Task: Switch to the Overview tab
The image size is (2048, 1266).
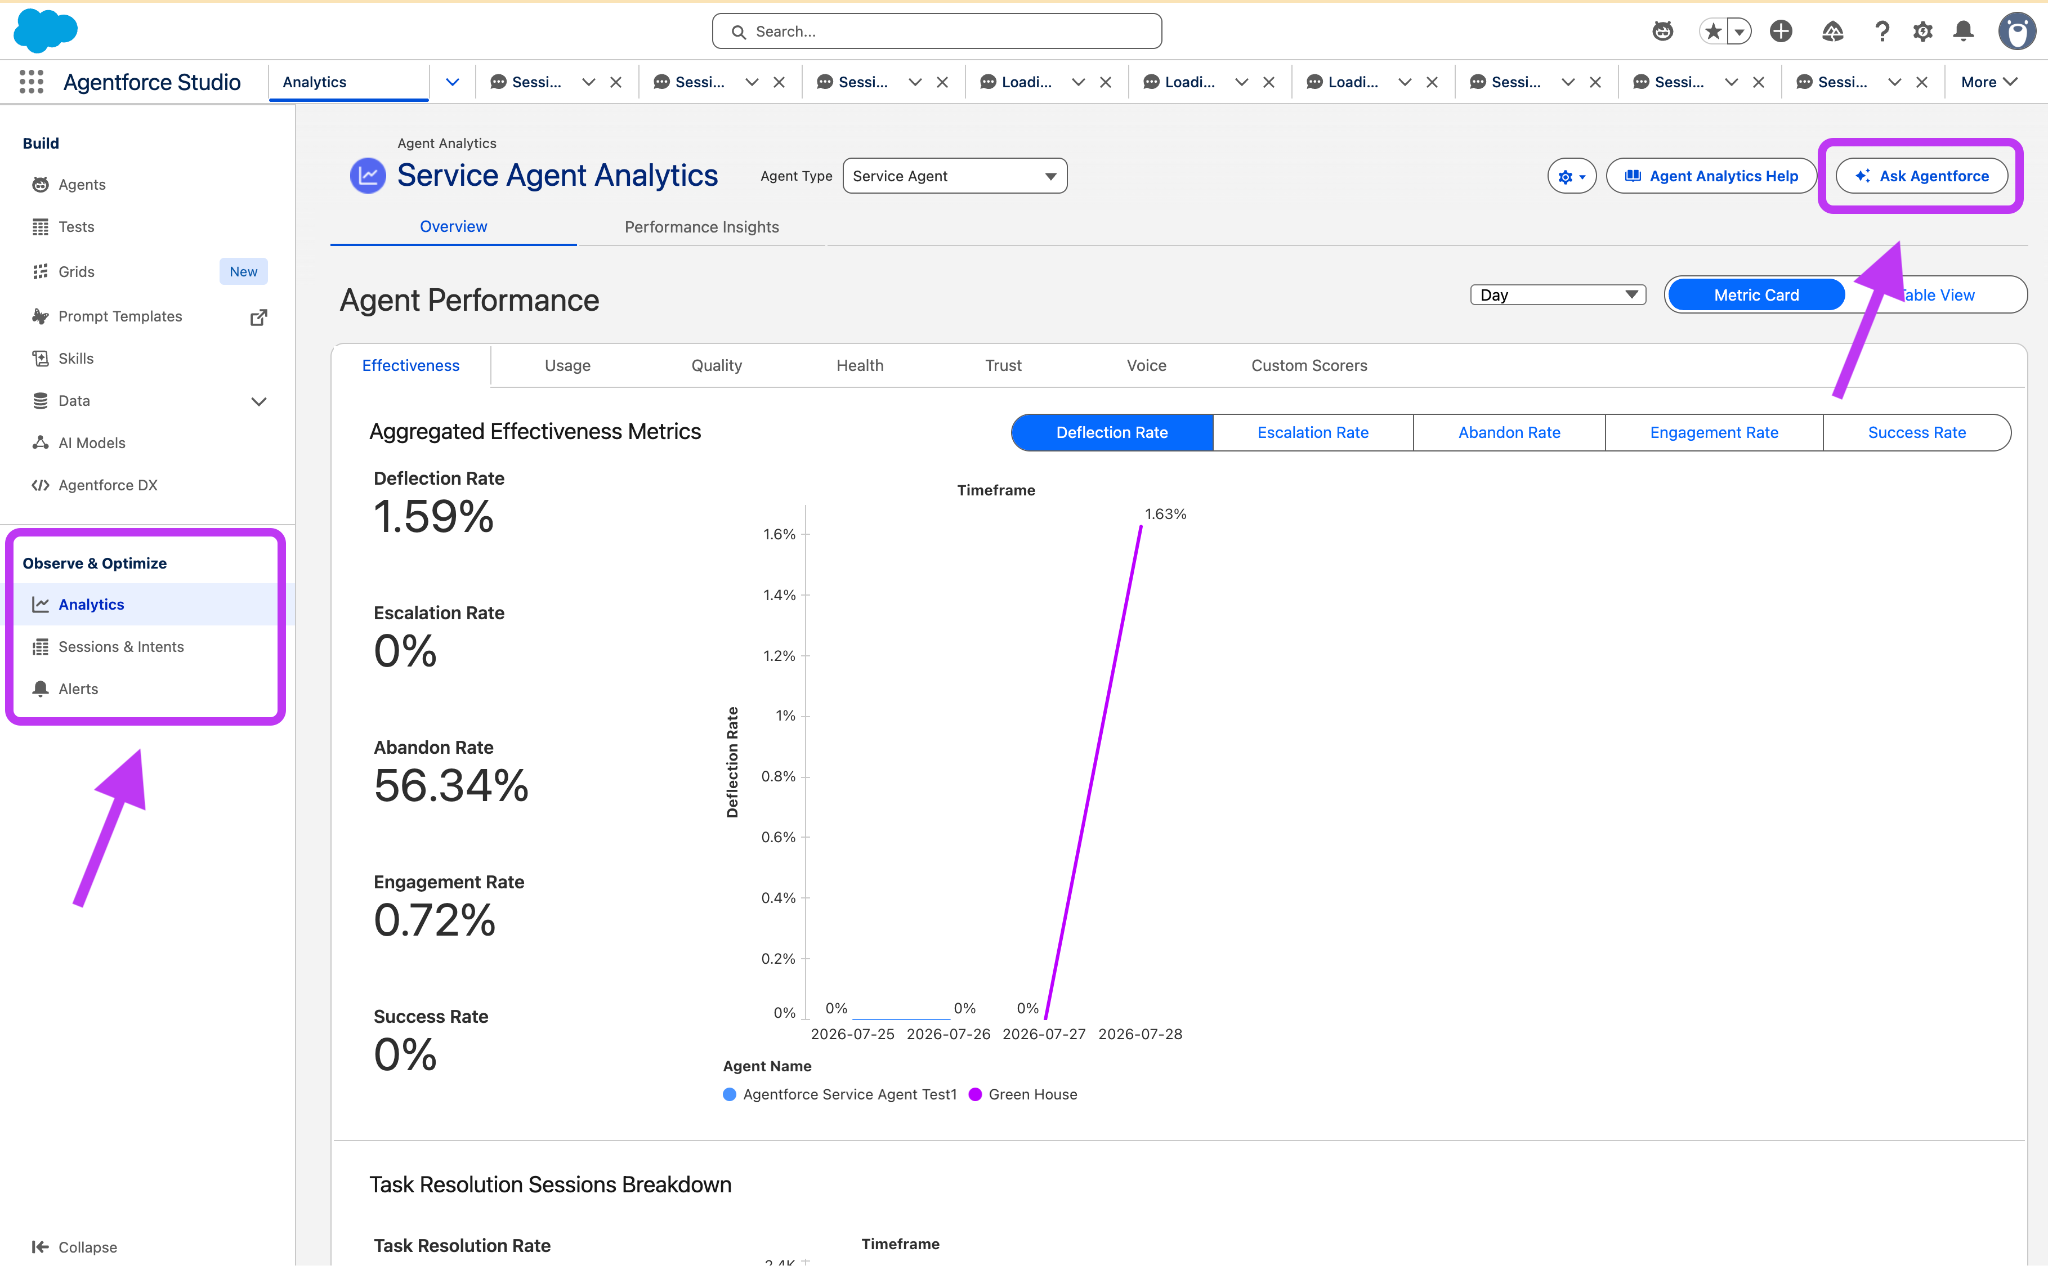Action: tap(453, 227)
